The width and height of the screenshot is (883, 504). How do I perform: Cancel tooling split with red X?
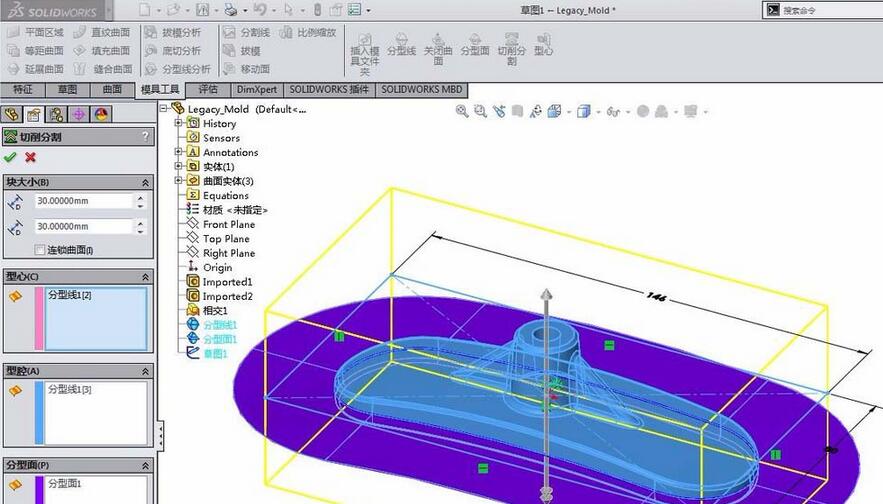click(30, 158)
